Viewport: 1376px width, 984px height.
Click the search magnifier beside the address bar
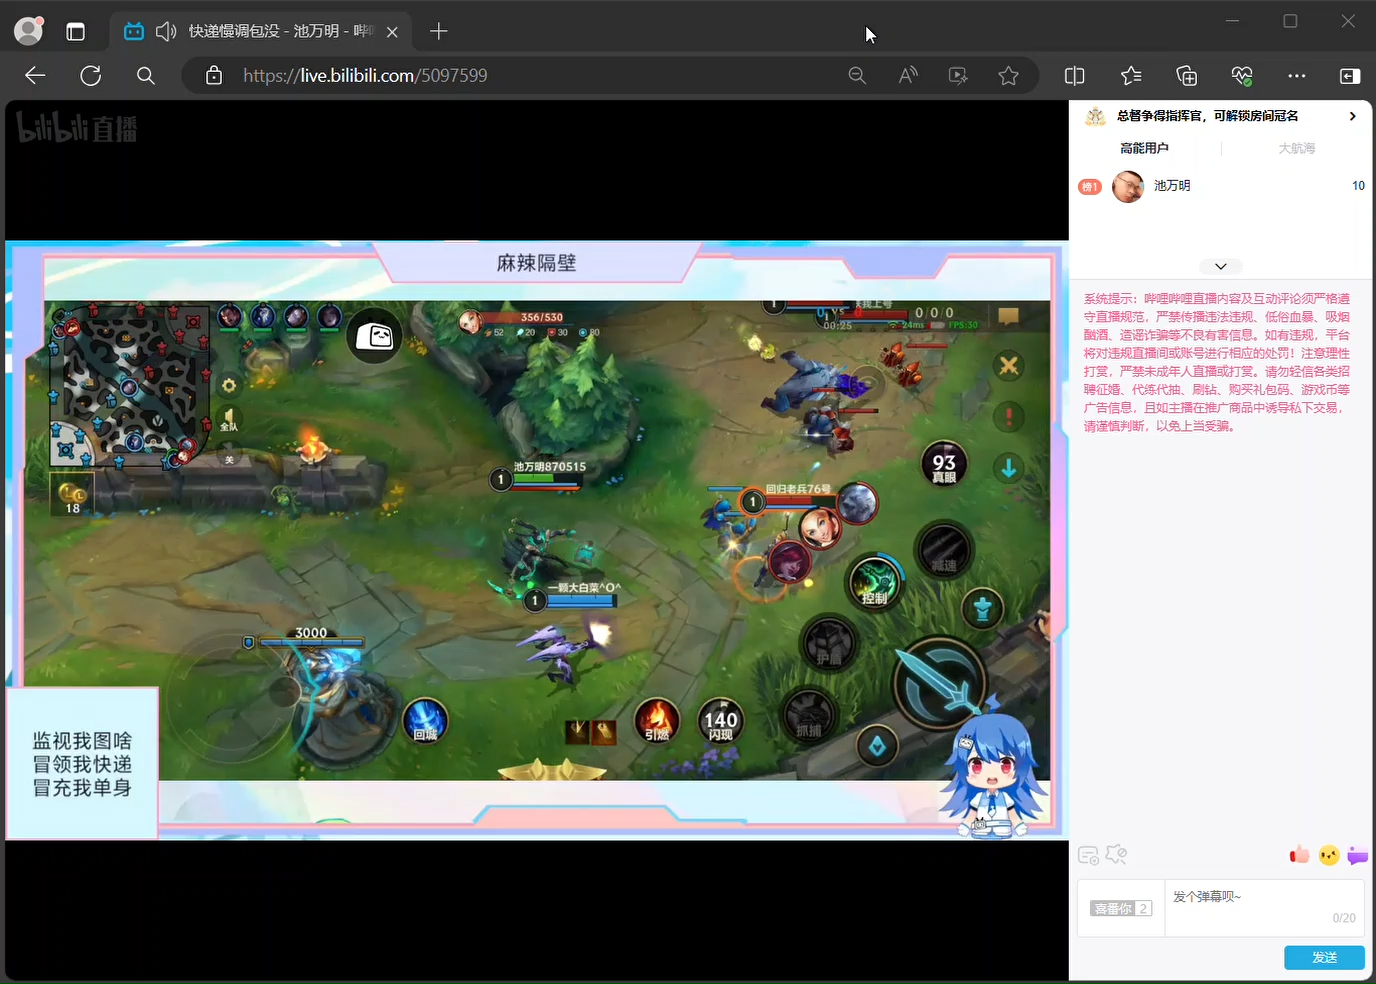146,75
